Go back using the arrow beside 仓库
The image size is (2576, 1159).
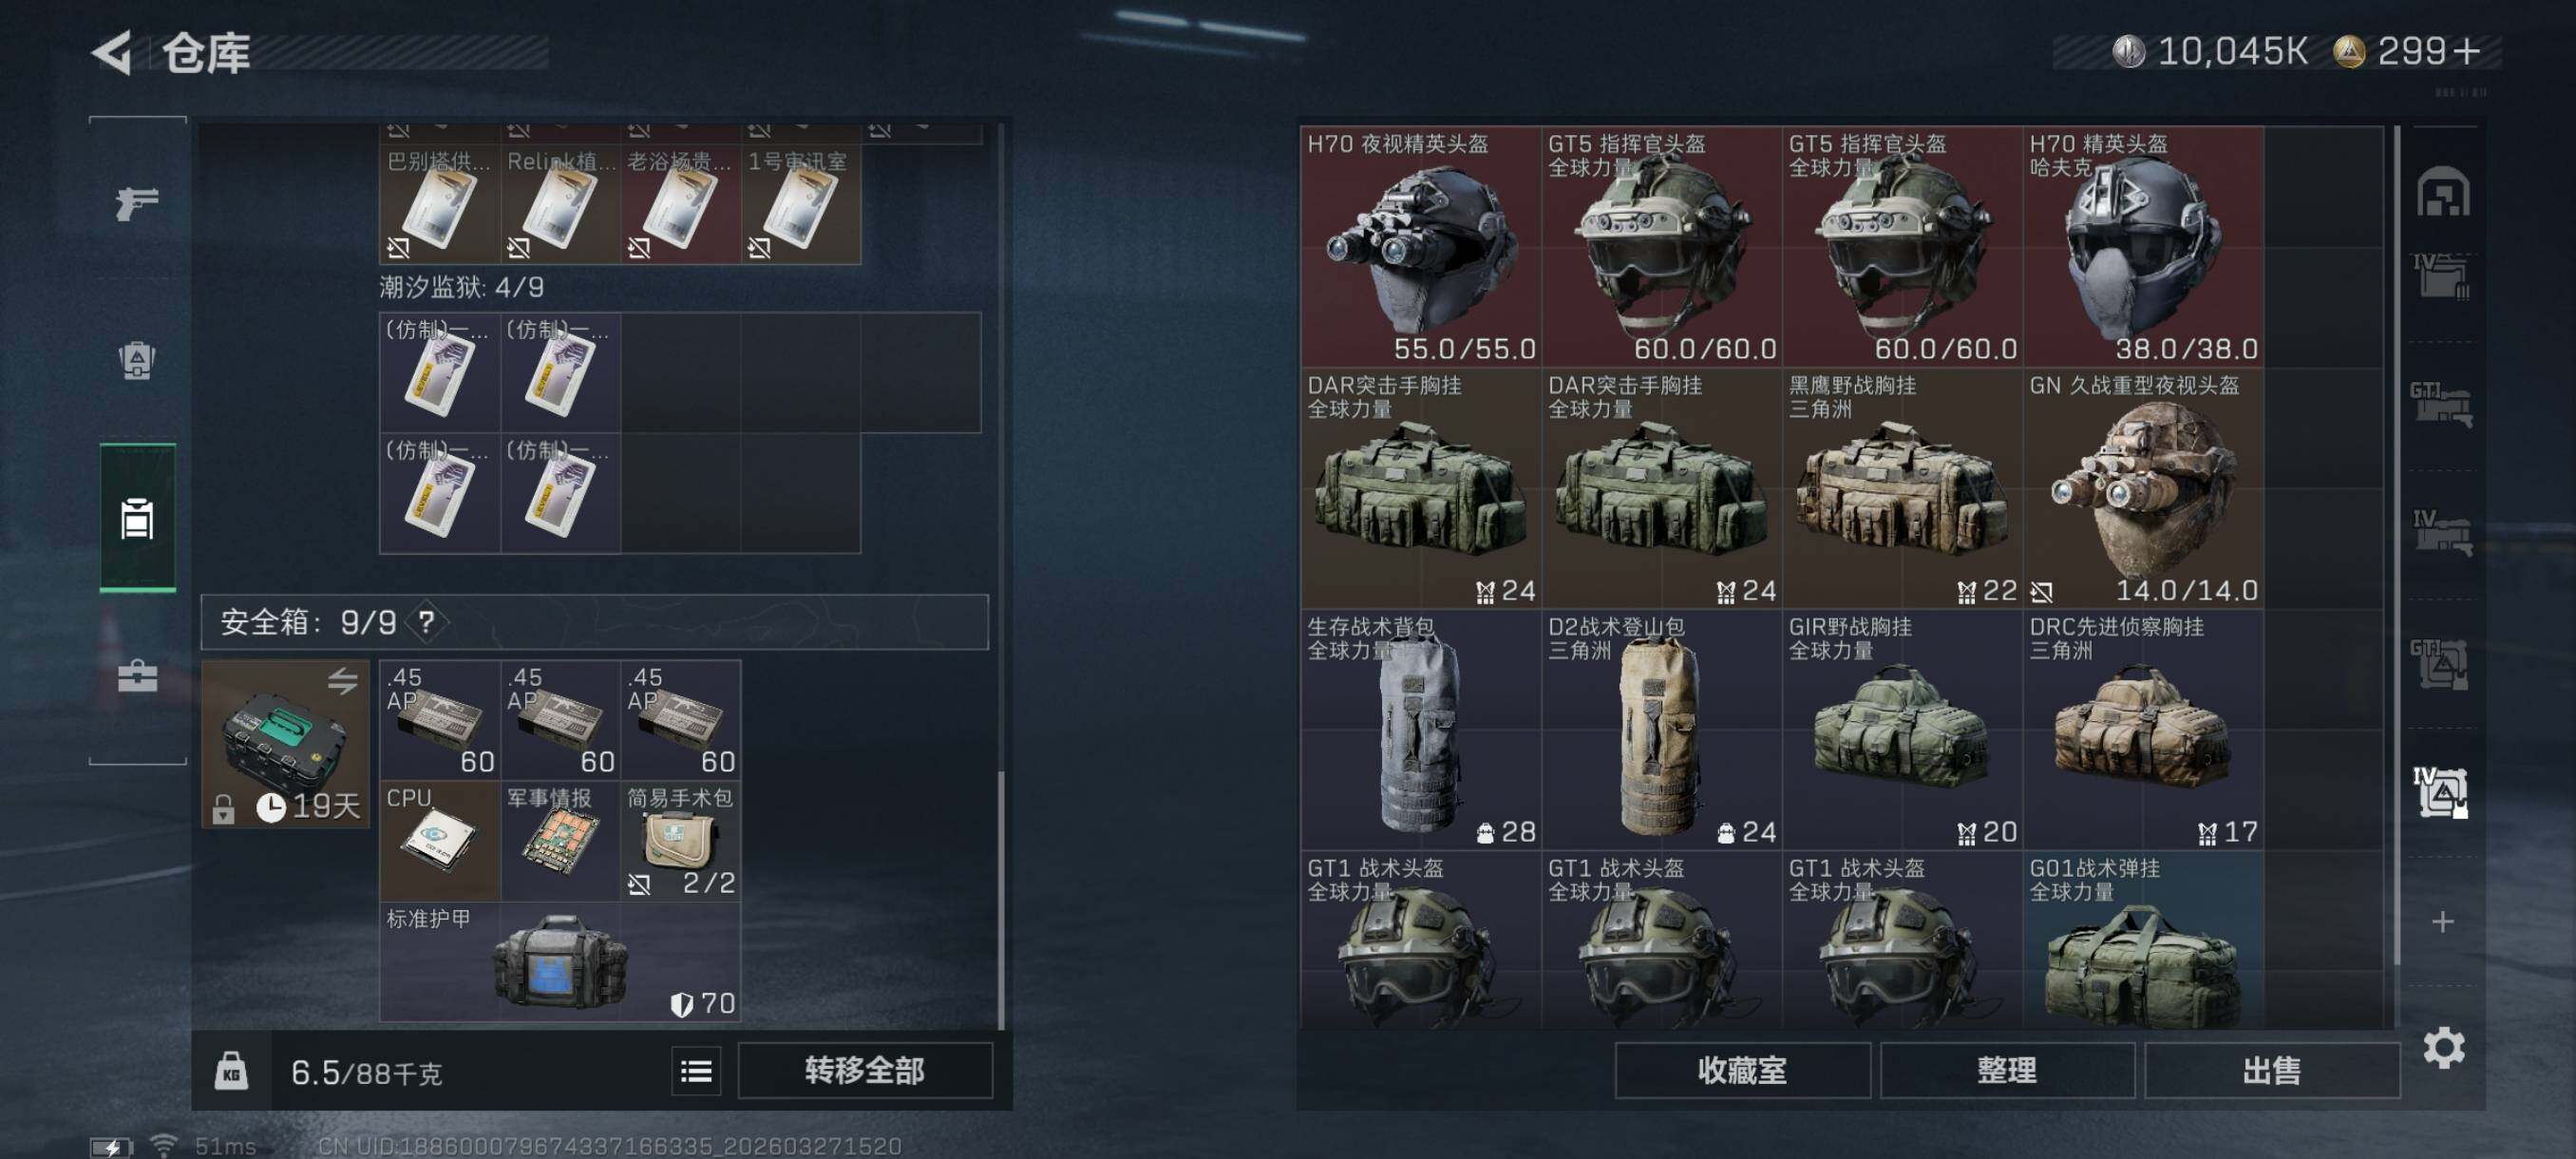click(112, 52)
